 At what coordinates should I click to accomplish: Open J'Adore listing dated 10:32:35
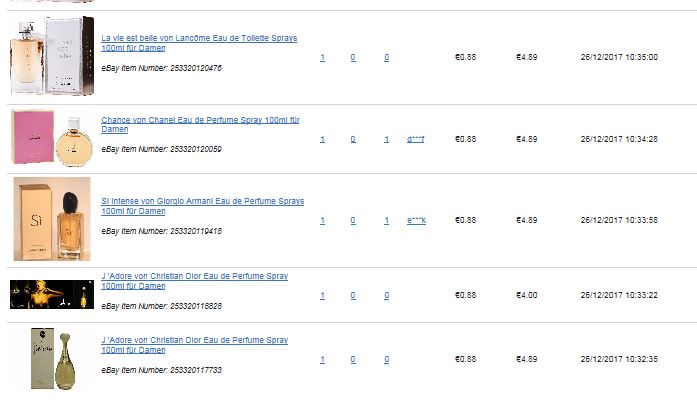(x=195, y=345)
